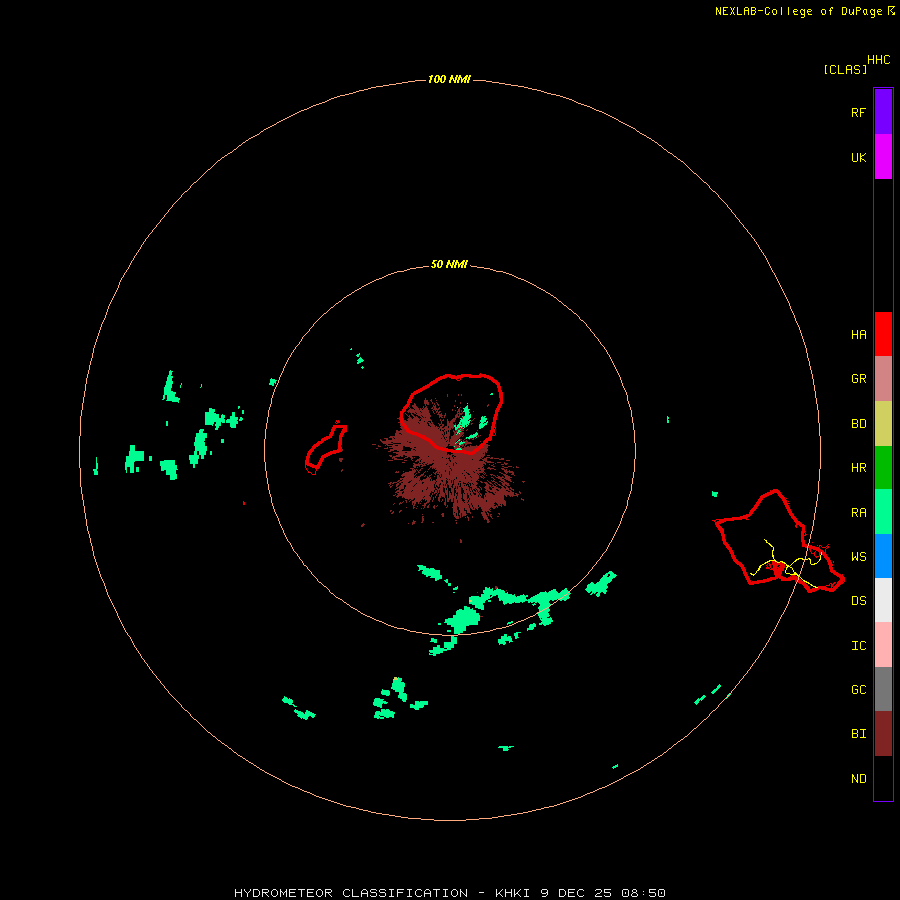This screenshot has height=900, width=900.
Task: Click the [CLAS] legend header
Action: pos(845,69)
